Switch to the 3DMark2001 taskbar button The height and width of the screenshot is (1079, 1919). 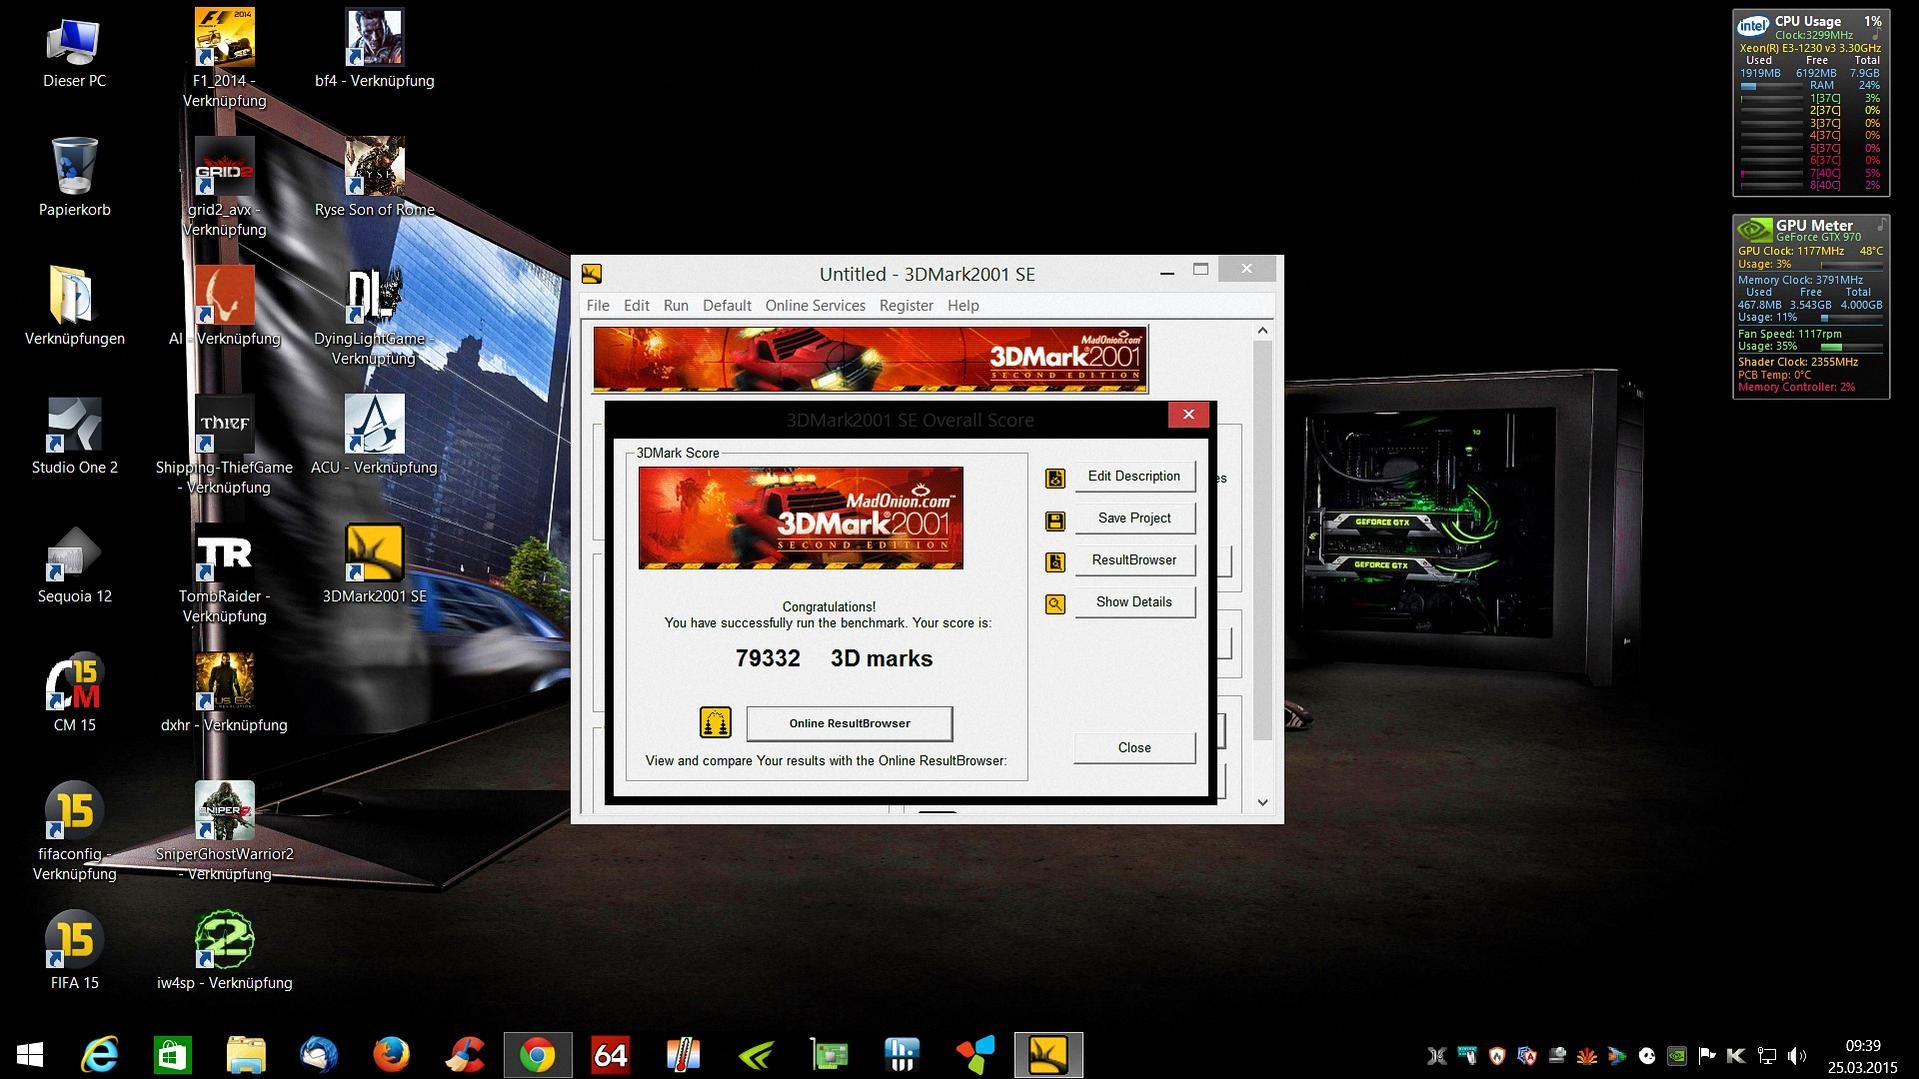click(1049, 1055)
